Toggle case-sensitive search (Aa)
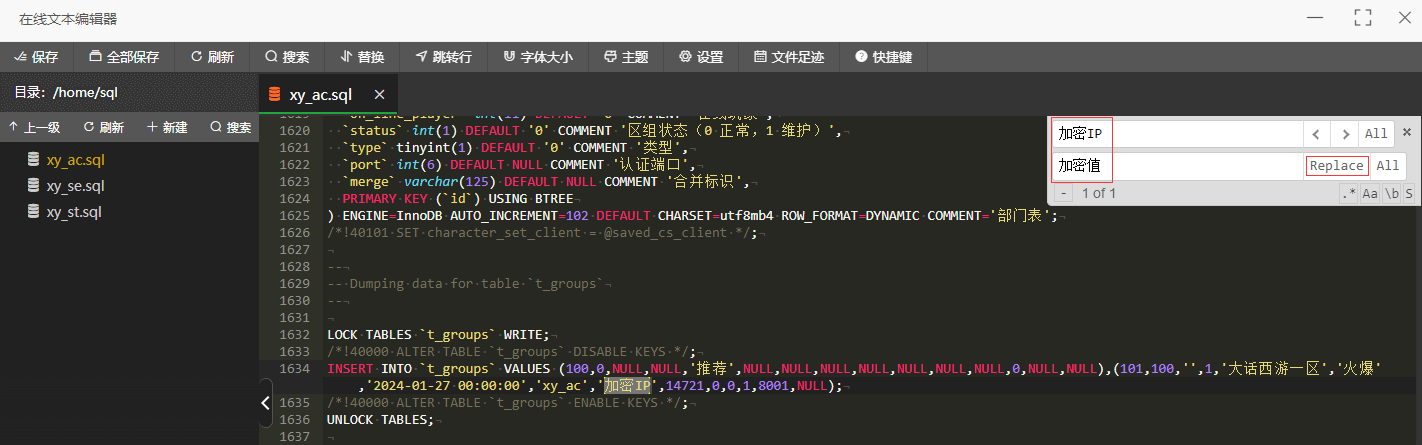Image resolution: width=1422 pixels, height=445 pixels. tap(1369, 193)
